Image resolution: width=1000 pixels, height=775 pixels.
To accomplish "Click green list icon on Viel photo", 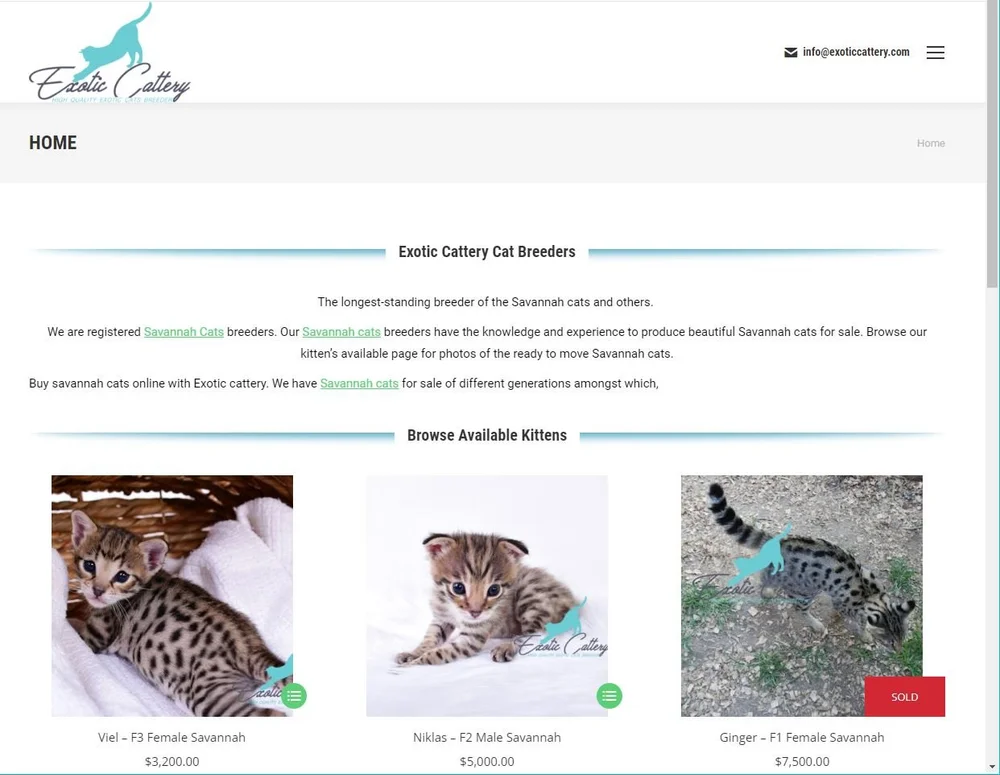I will (294, 695).
